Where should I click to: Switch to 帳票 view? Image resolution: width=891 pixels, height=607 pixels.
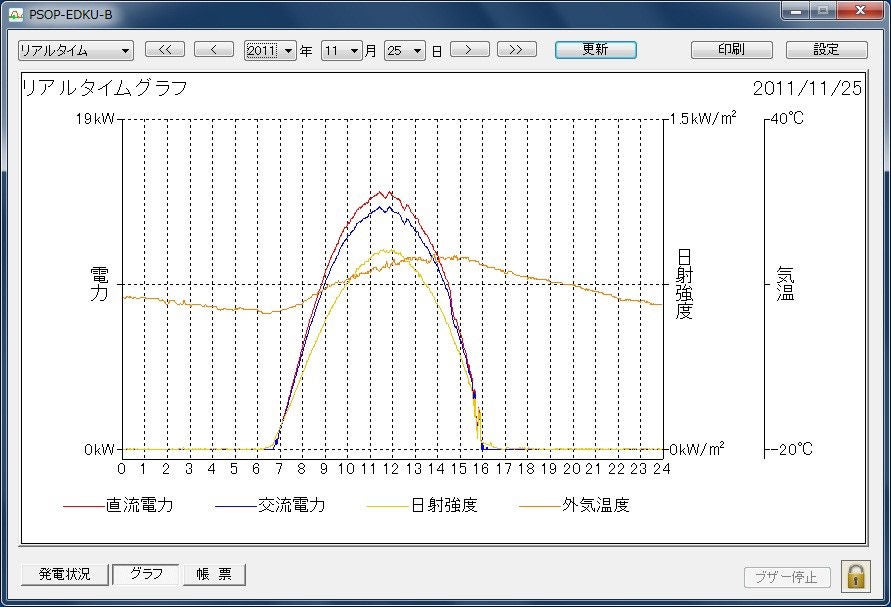(x=213, y=575)
